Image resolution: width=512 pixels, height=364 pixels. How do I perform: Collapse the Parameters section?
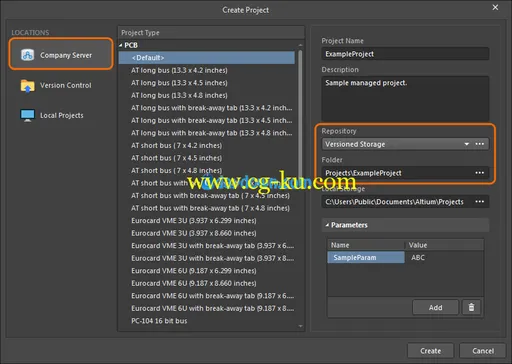[x=327, y=225]
